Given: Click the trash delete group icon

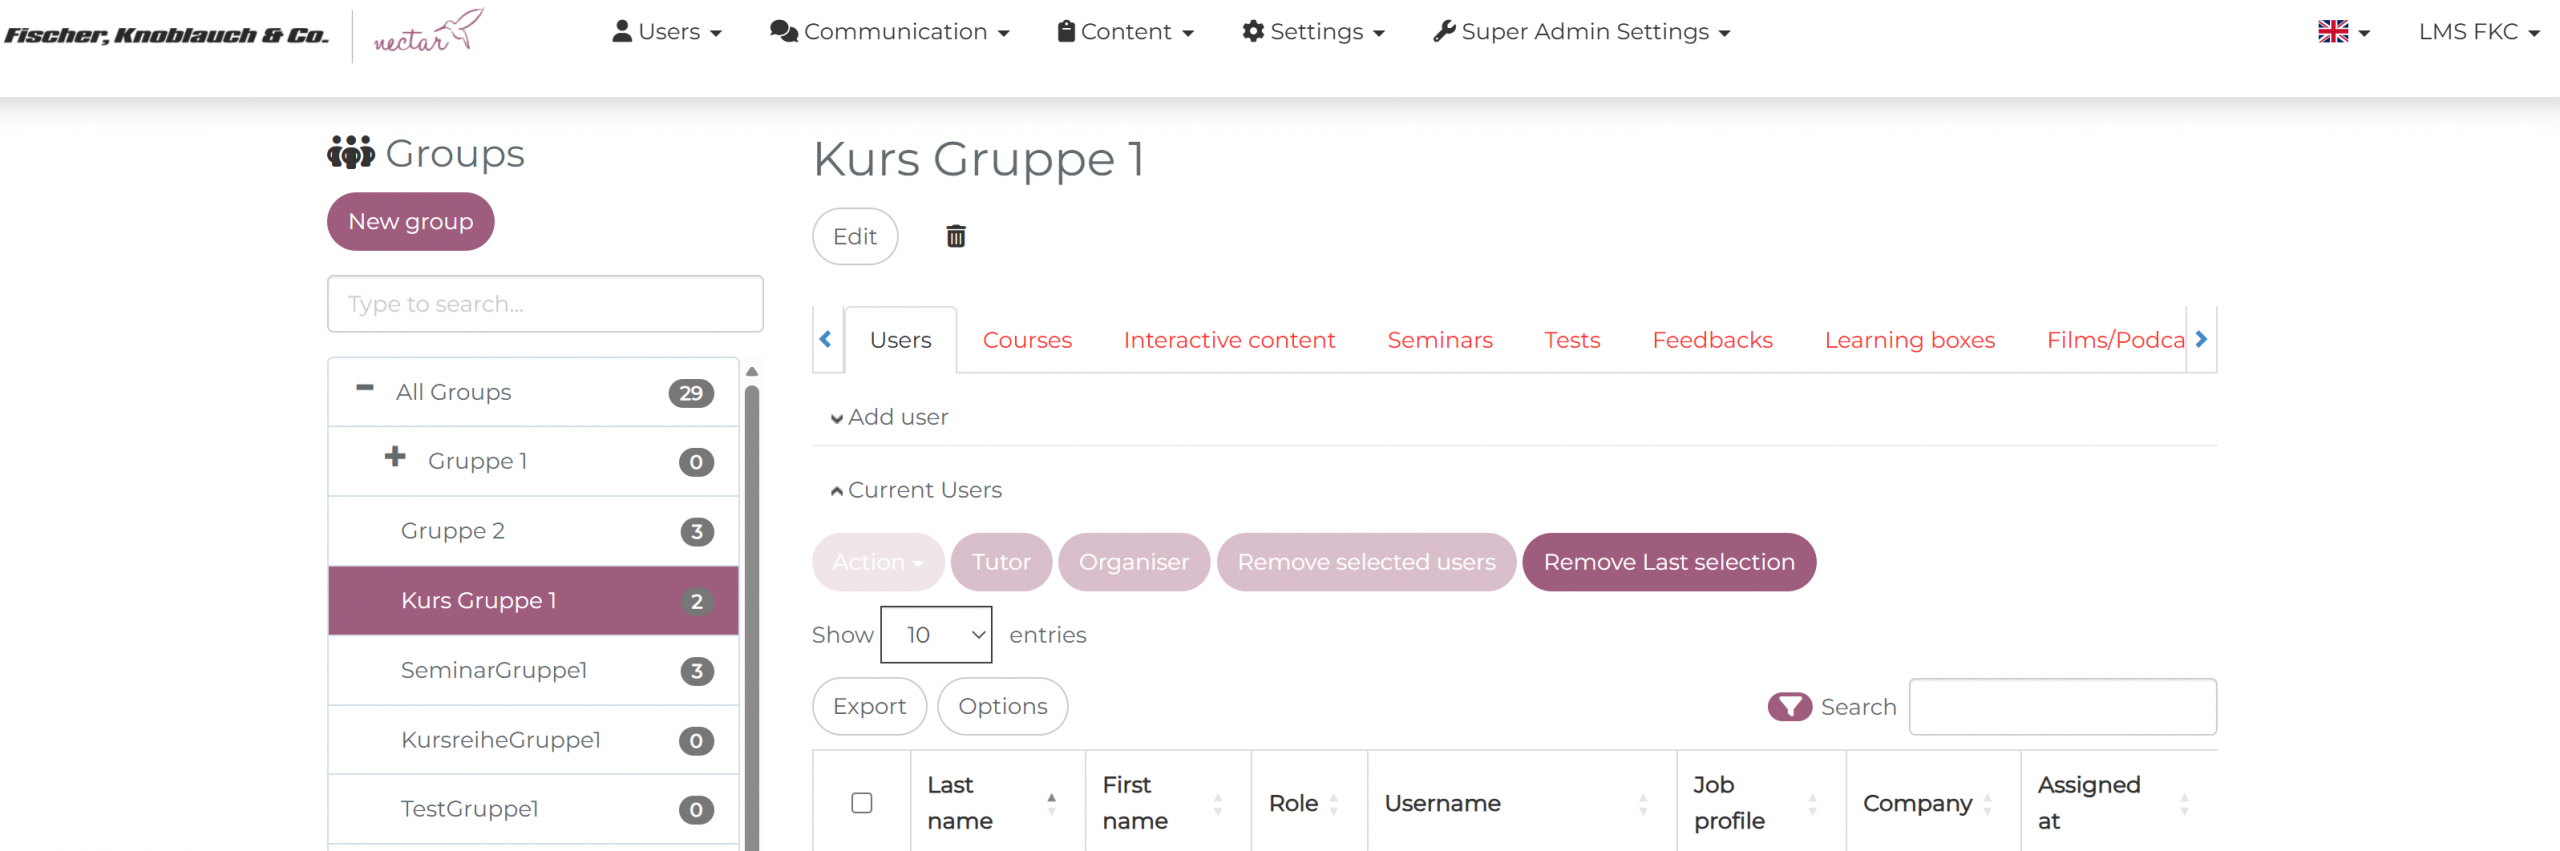Looking at the screenshot, I should click(x=955, y=236).
